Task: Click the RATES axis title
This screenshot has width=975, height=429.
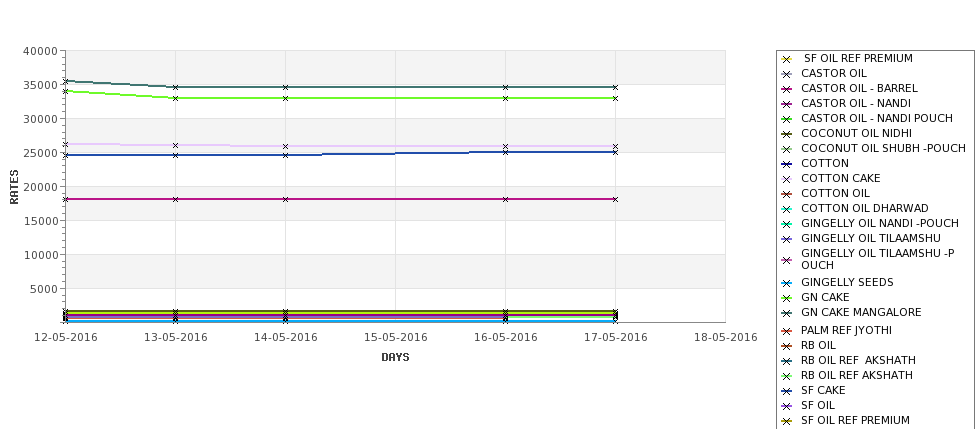Action: coord(14,187)
